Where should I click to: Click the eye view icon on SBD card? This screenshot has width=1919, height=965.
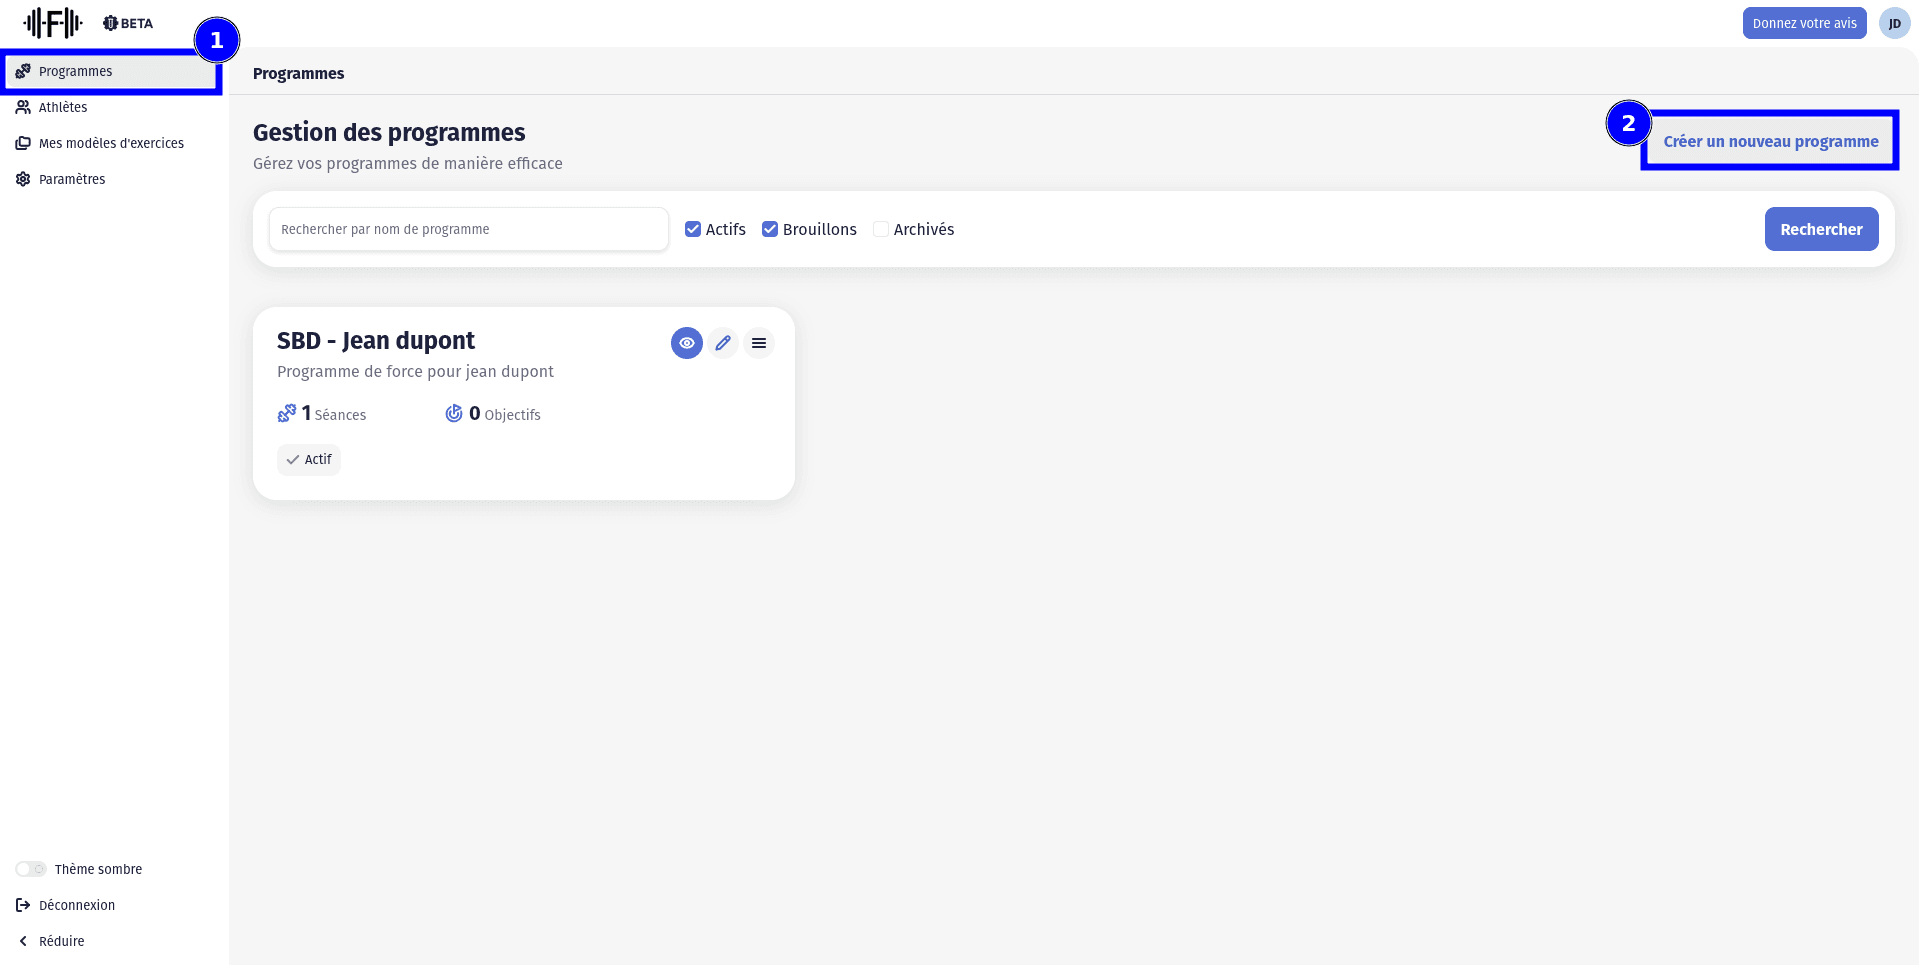[686, 343]
